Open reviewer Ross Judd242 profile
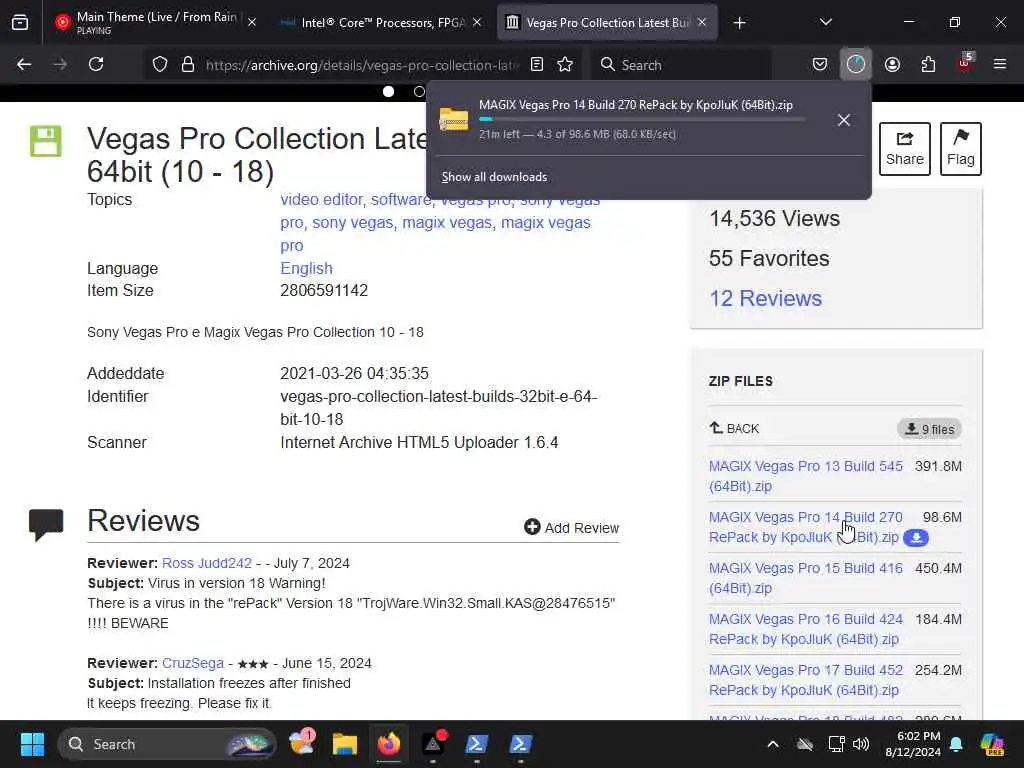The height and width of the screenshot is (768, 1024). click(x=206, y=563)
